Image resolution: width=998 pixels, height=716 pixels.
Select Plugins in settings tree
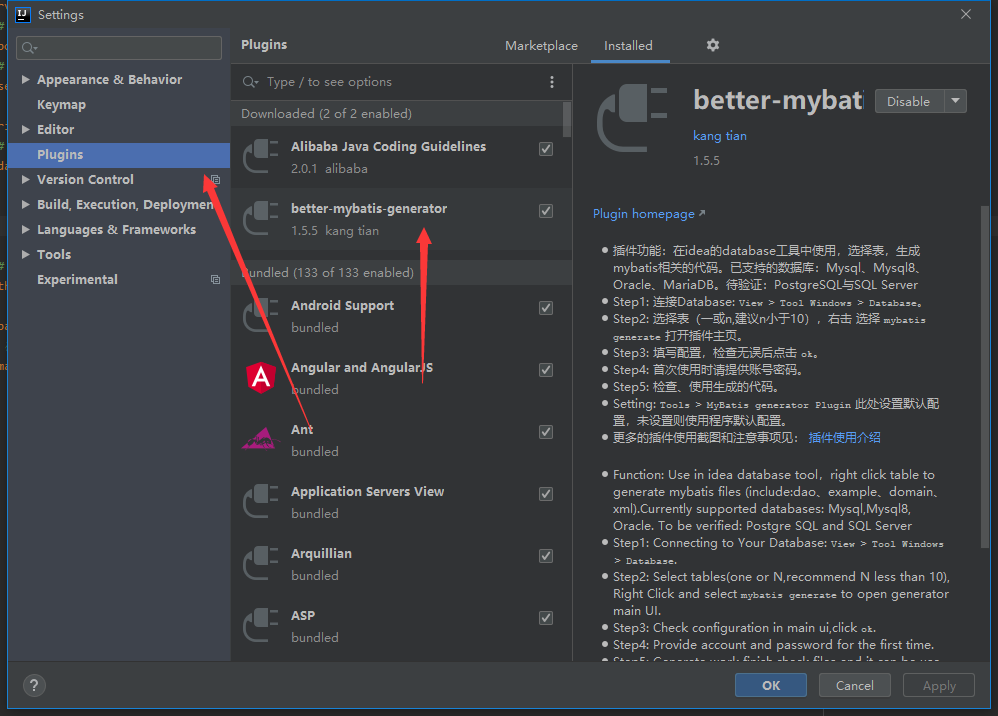tap(118, 155)
